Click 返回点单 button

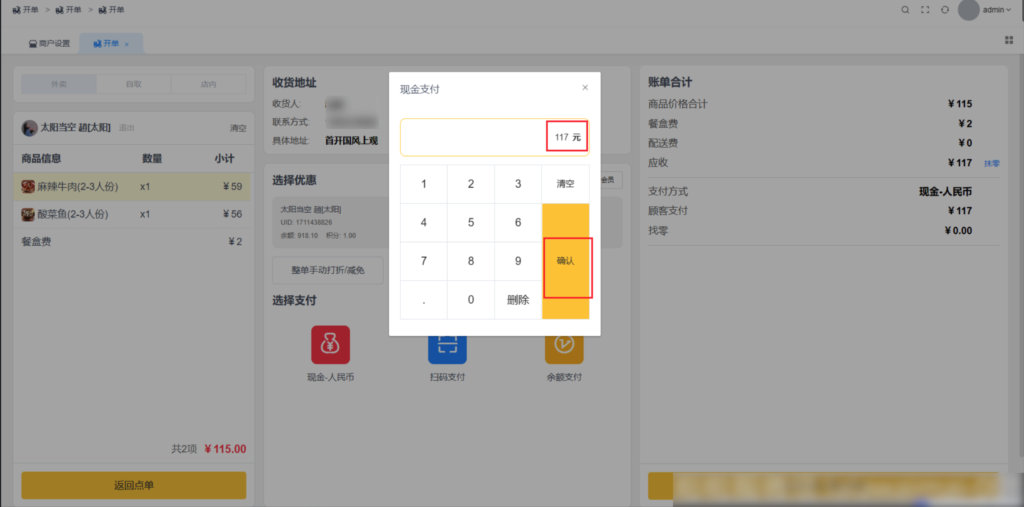pos(134,486)
